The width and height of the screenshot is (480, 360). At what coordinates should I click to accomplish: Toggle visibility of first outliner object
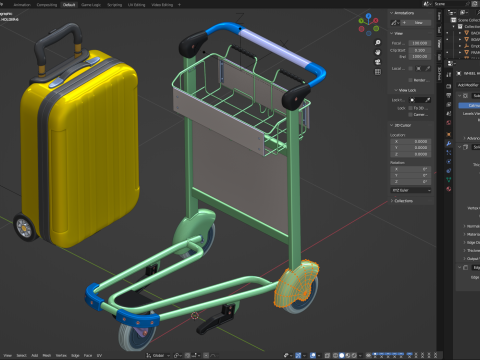pyautogui.click(x=447, y=33)
